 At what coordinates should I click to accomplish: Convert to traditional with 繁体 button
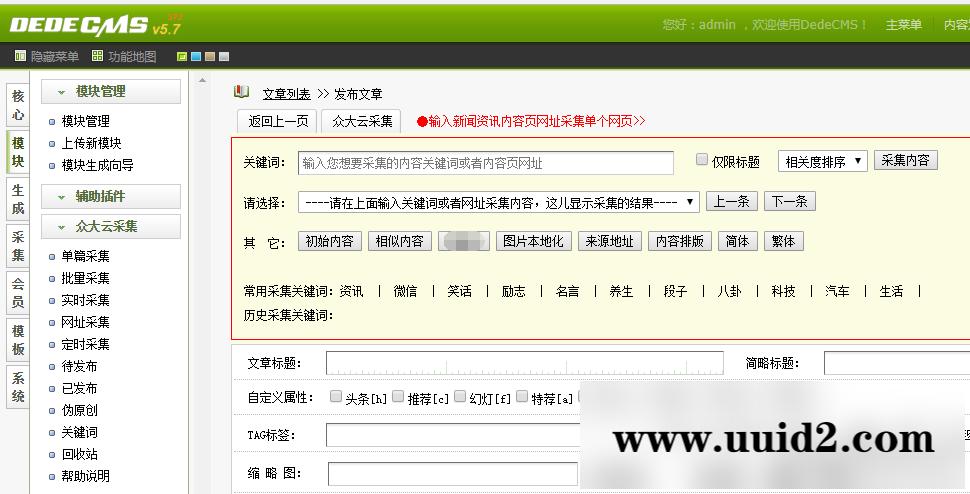[x=784, y=241]
